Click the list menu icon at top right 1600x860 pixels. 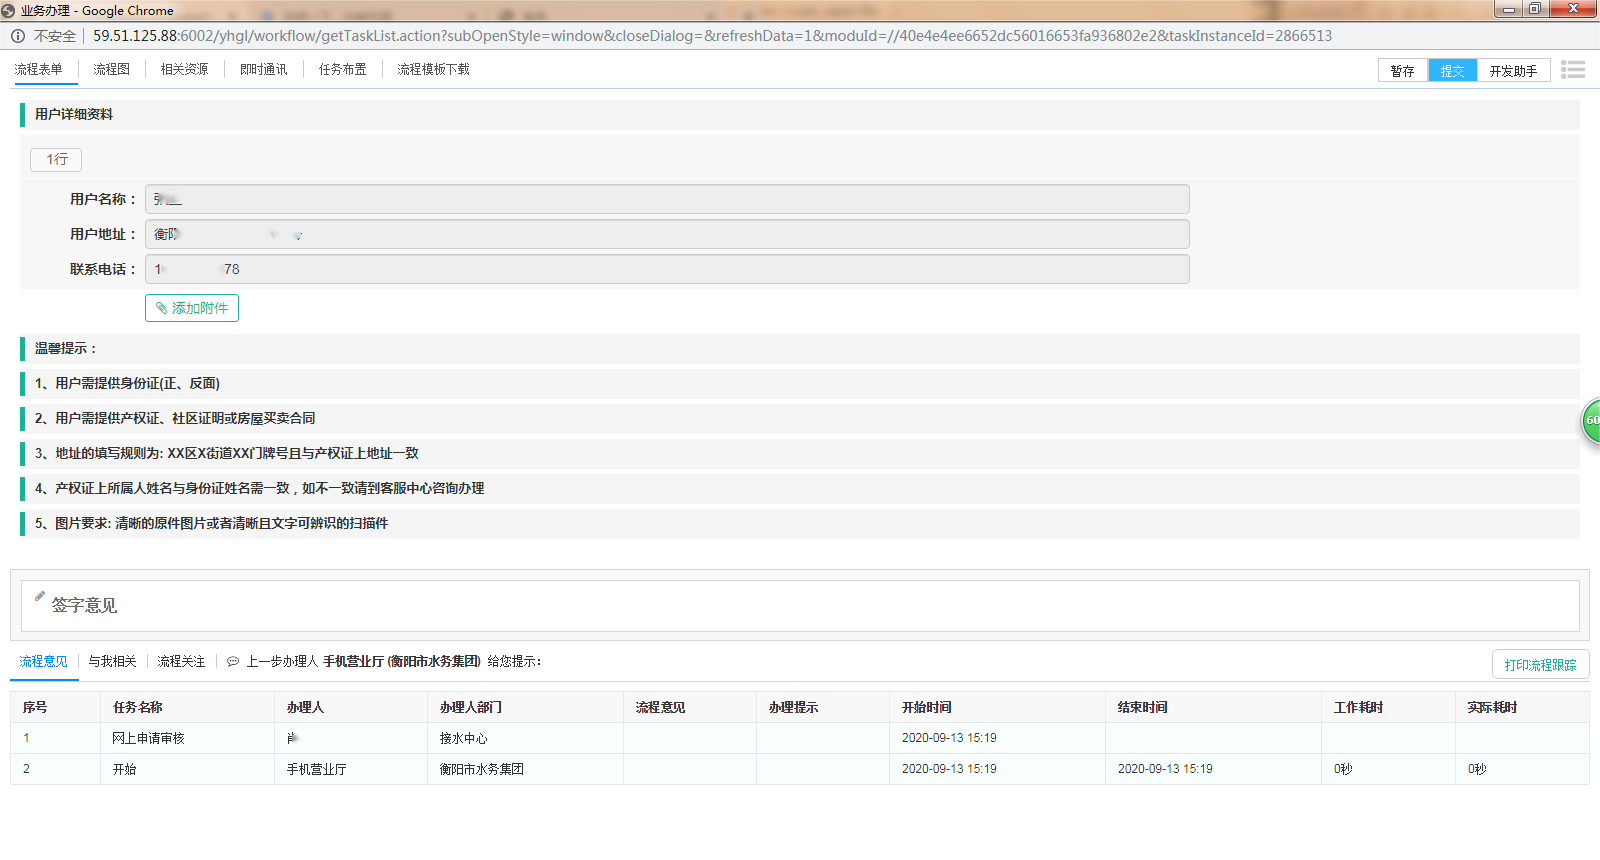pyautogui.click(x=1573, y=69)
